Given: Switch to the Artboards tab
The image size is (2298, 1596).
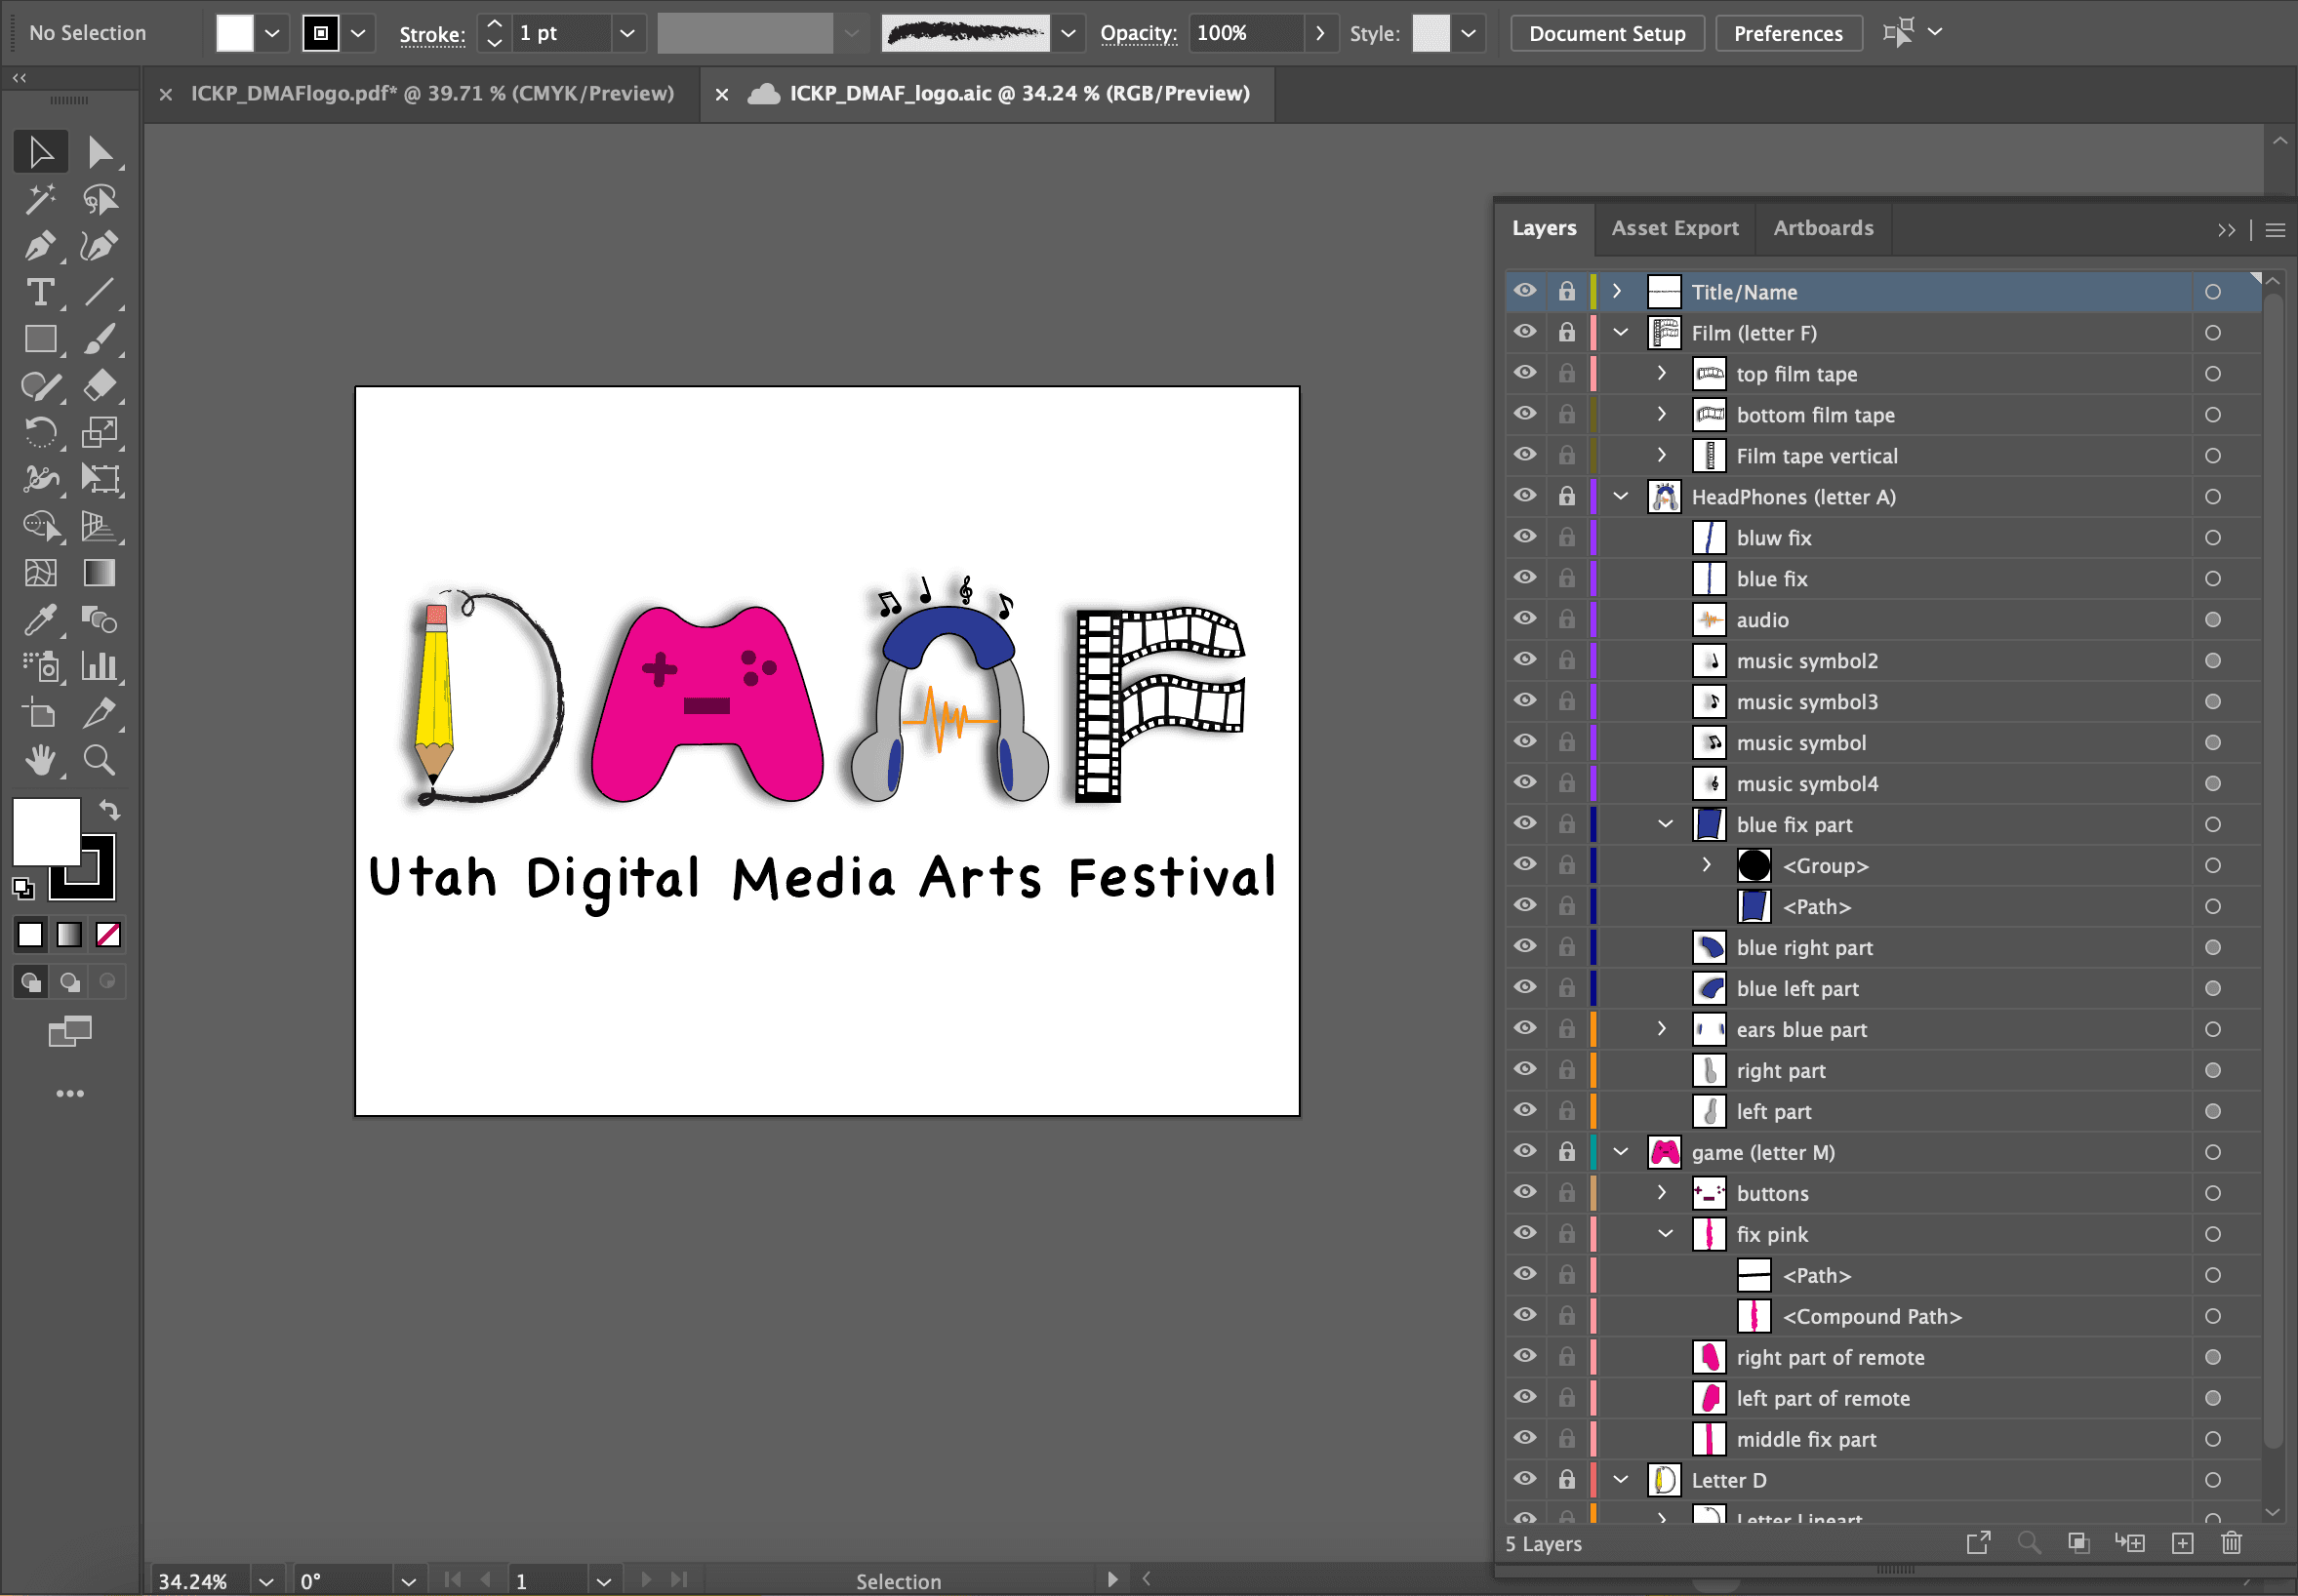Looking at the screenshot, I should click(1823, 228).
